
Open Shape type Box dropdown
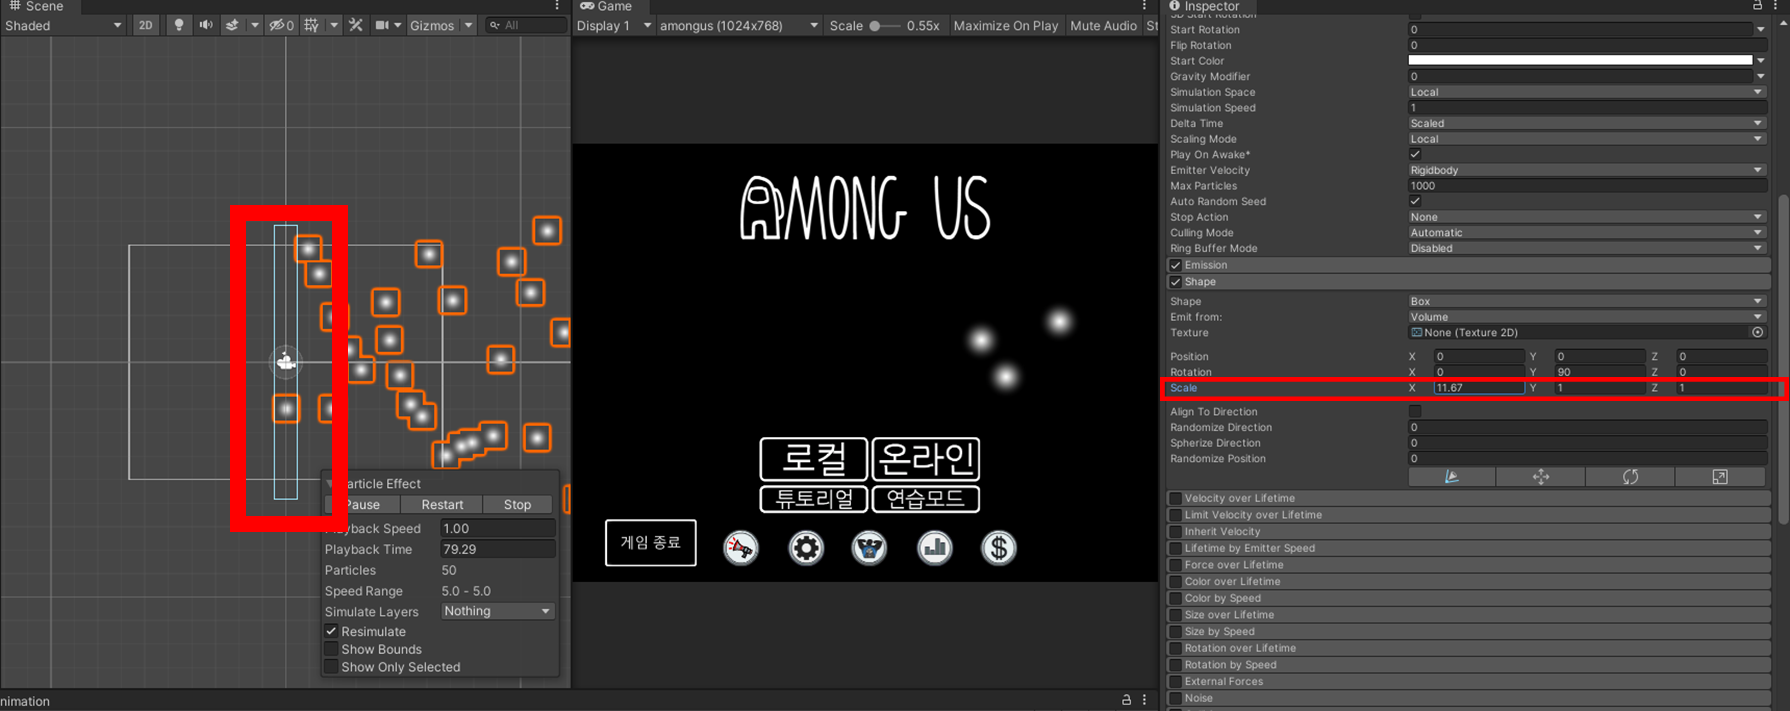point(1586,301)
